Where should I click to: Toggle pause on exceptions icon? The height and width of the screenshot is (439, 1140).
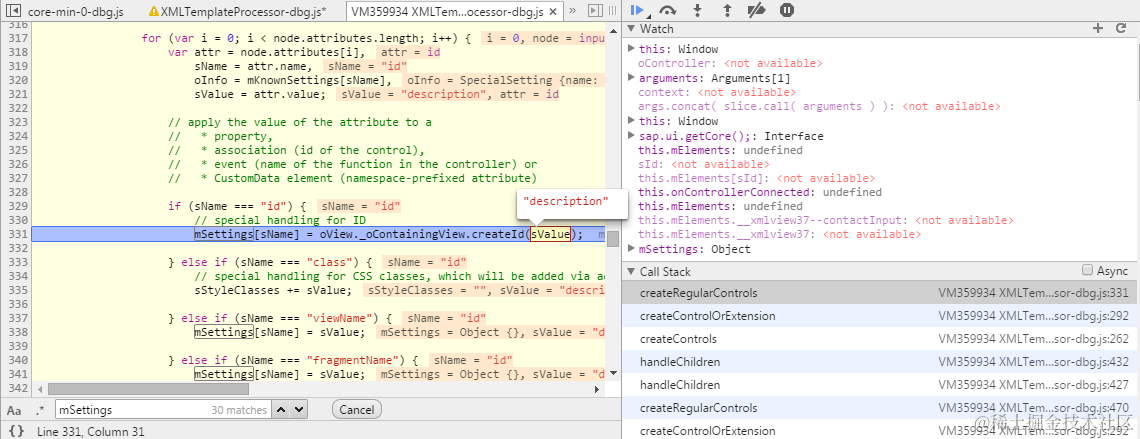(x=787, y=10)
